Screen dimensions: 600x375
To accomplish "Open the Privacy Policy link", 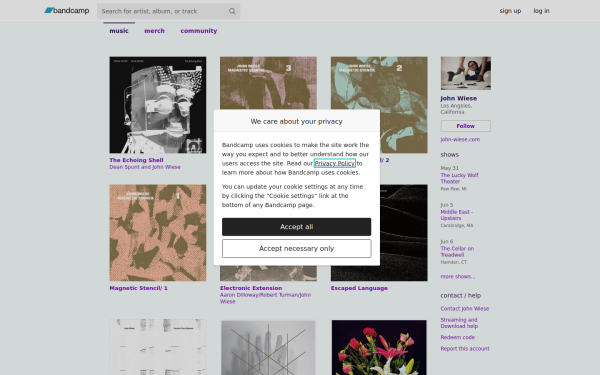I will [335, 163].
